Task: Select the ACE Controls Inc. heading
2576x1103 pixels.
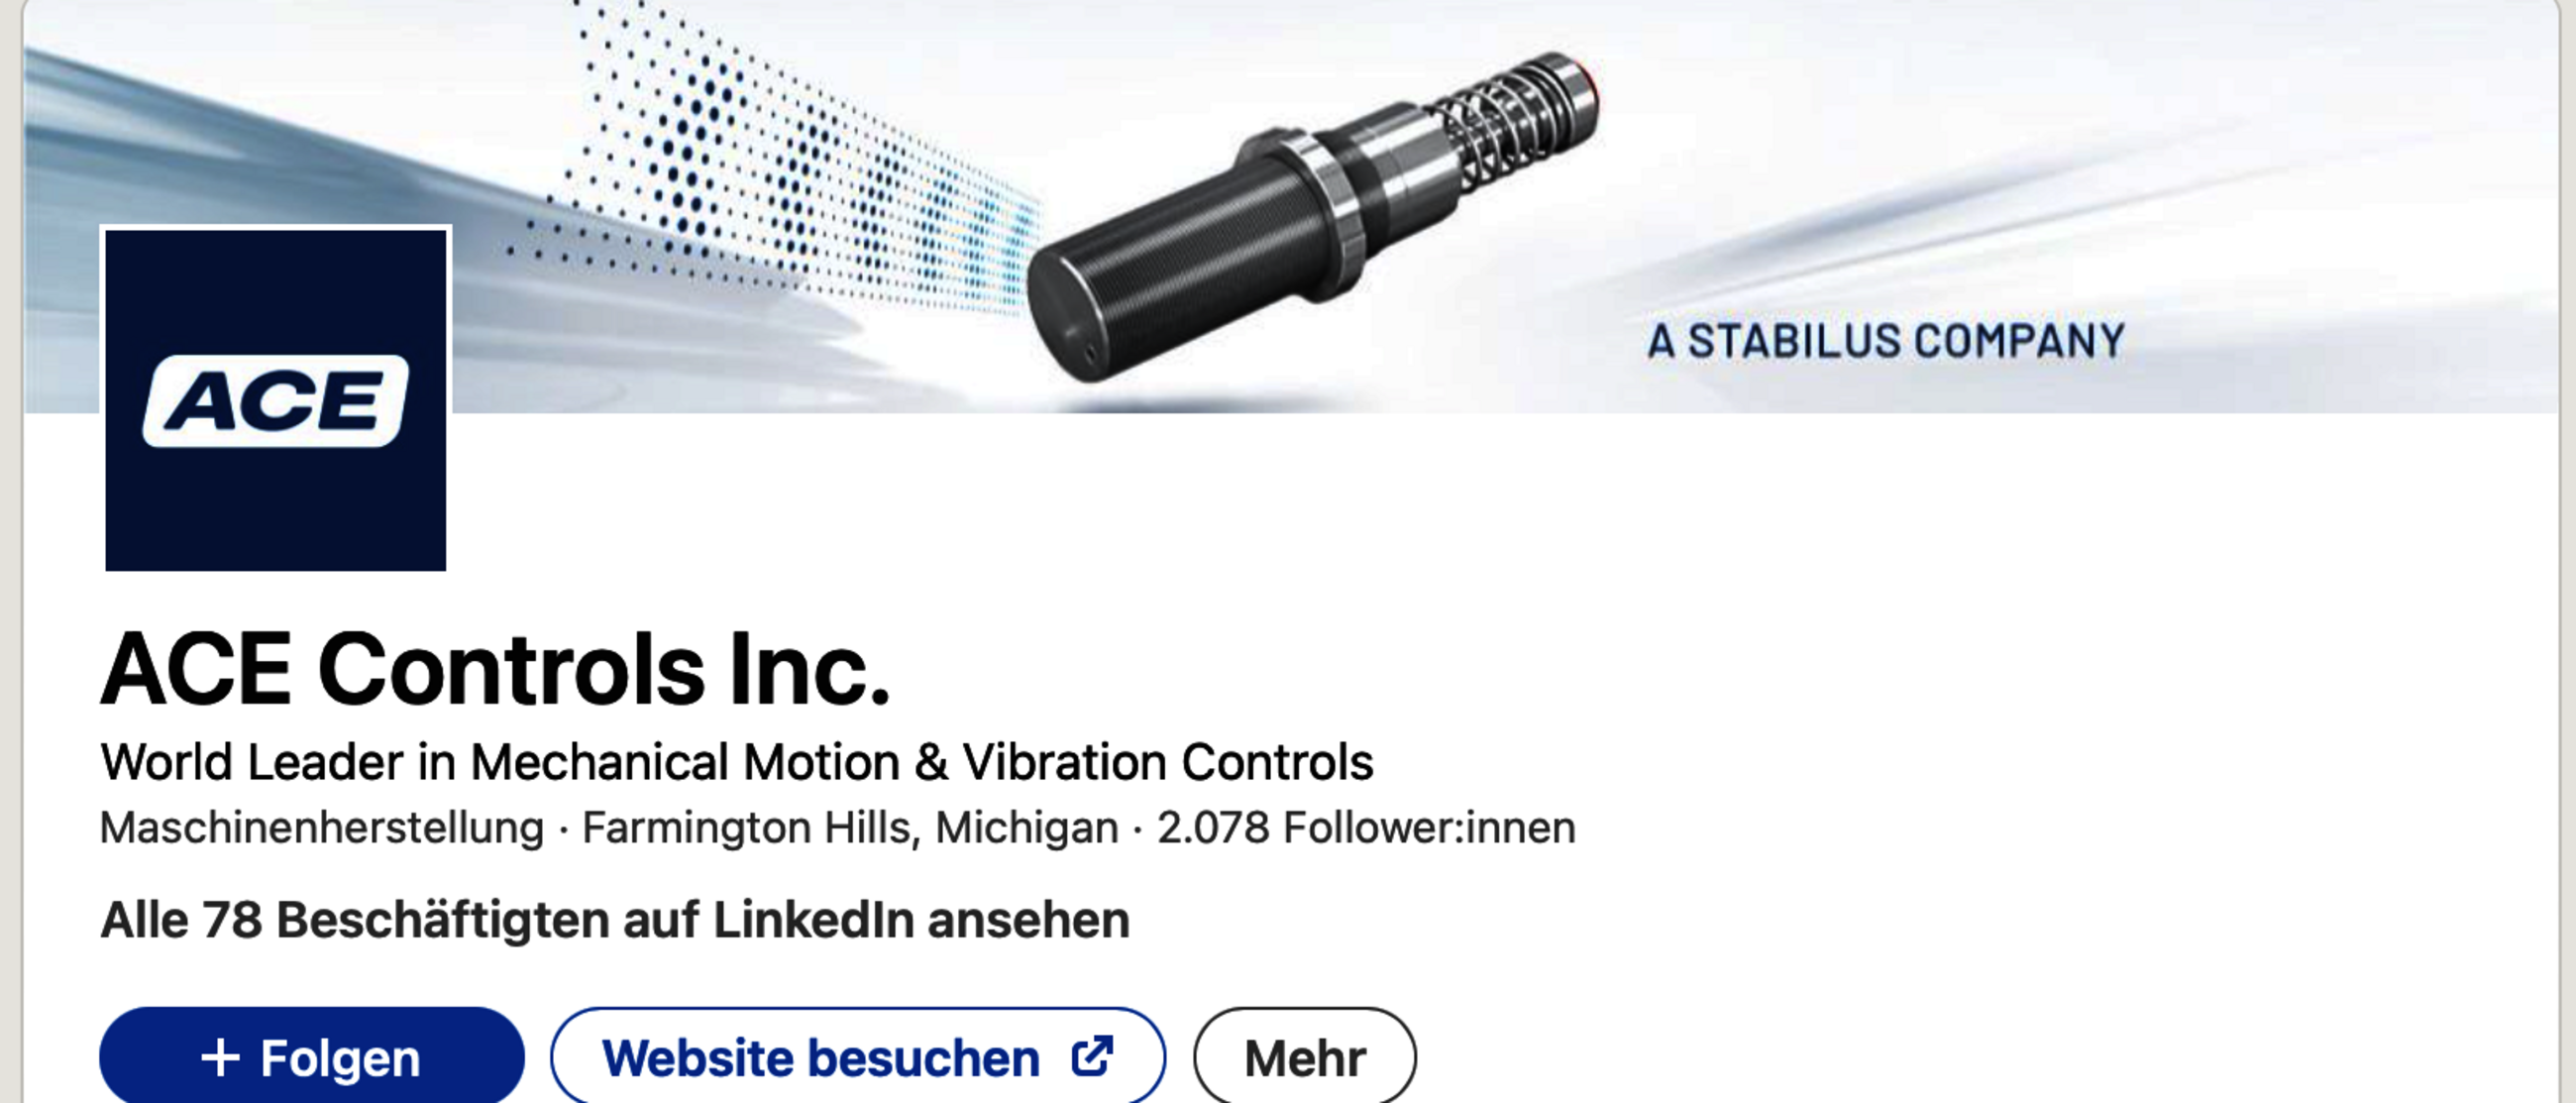Action: 495,668
